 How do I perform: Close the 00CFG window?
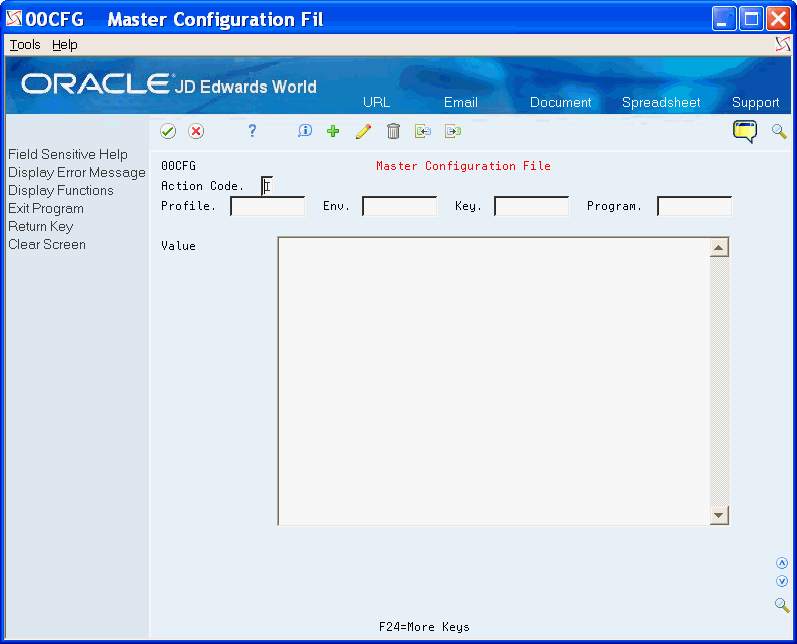pyautogui.click(x=779, y=19)
